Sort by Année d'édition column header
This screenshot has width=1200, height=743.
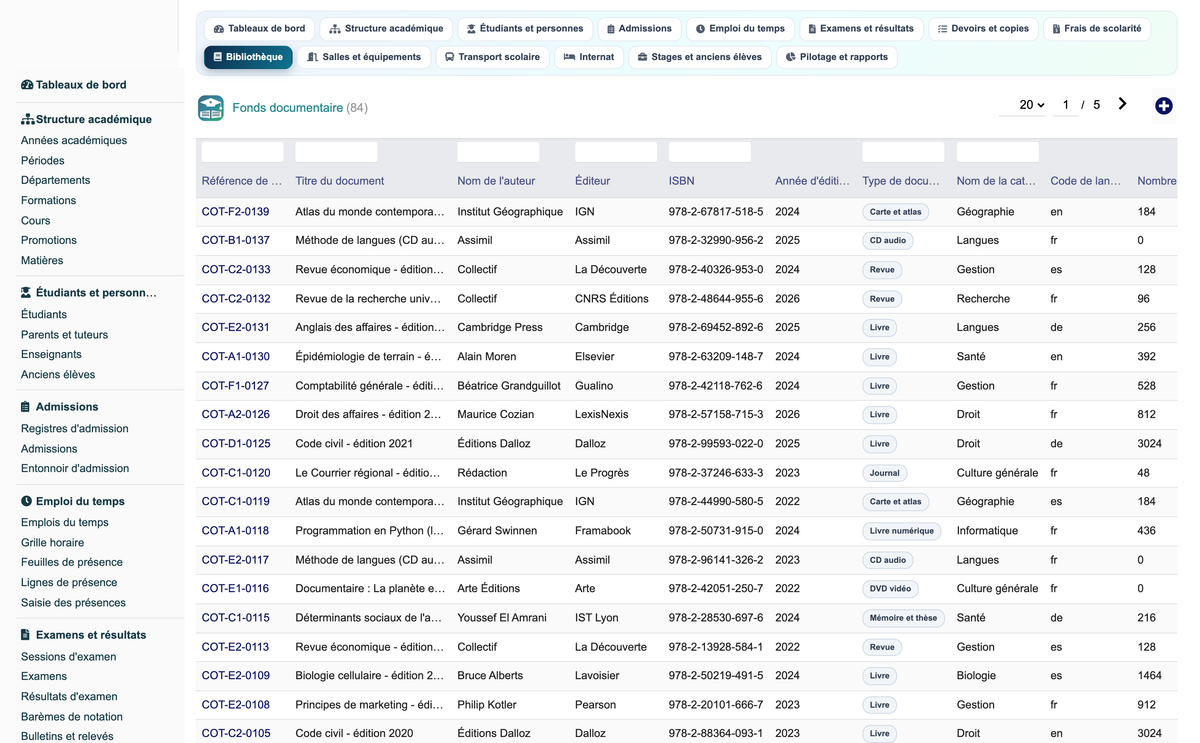coord(812,181)
